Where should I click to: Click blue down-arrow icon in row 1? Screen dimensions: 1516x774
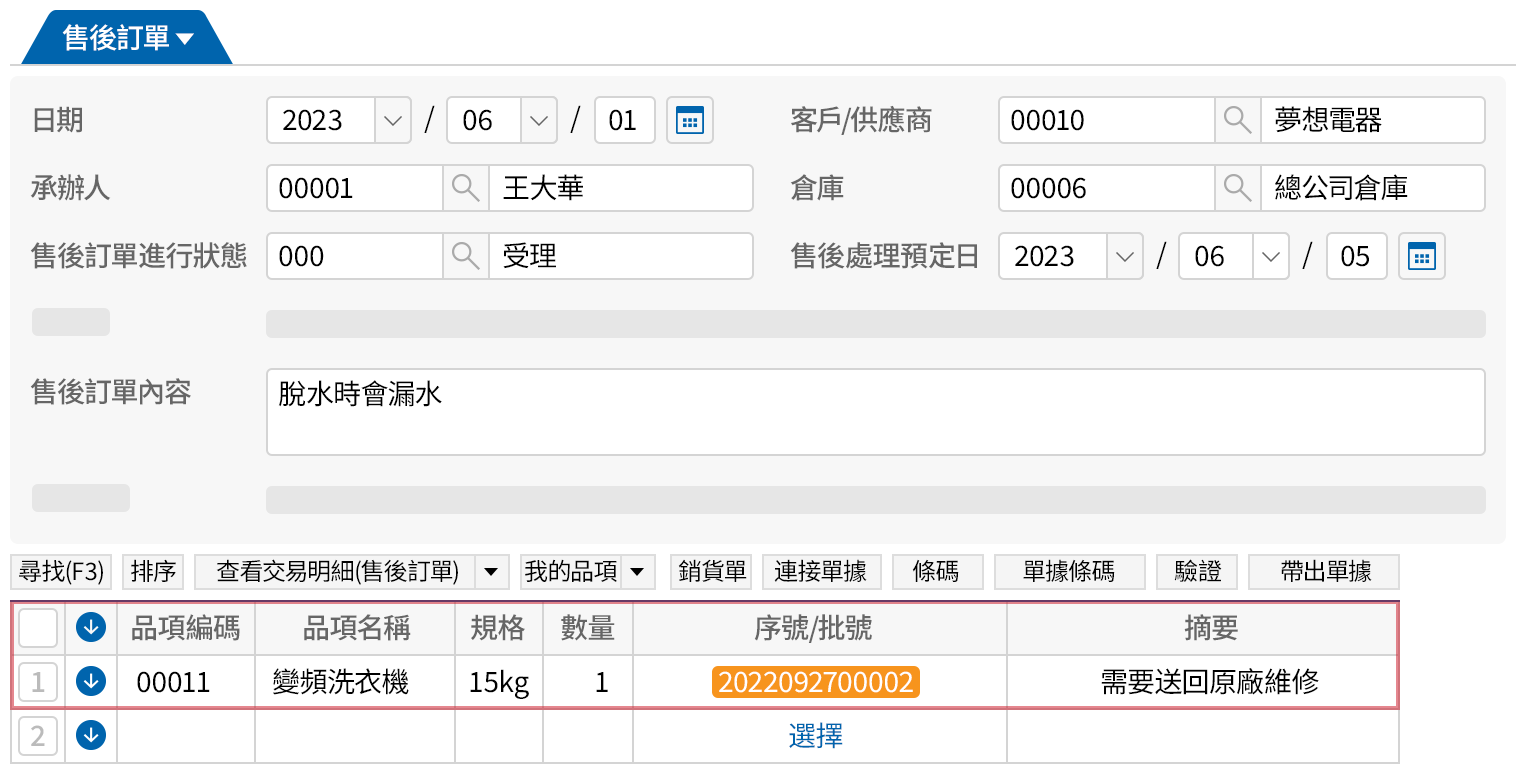(91, 682)
